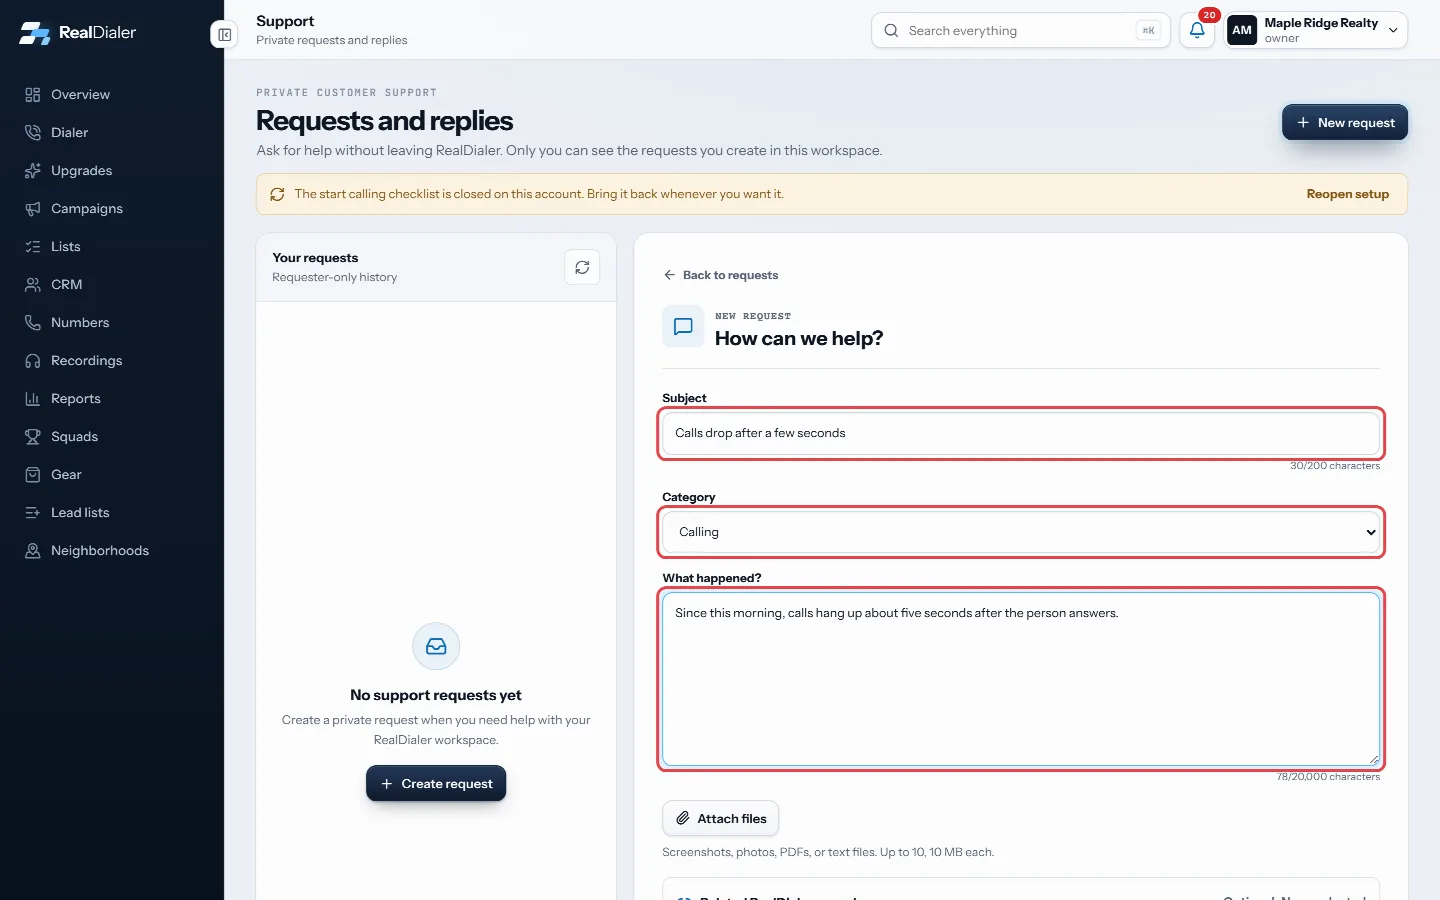1440x900 pixels.
Task: Click the Lists checklist icon
Action: click(x=33, y=247)
